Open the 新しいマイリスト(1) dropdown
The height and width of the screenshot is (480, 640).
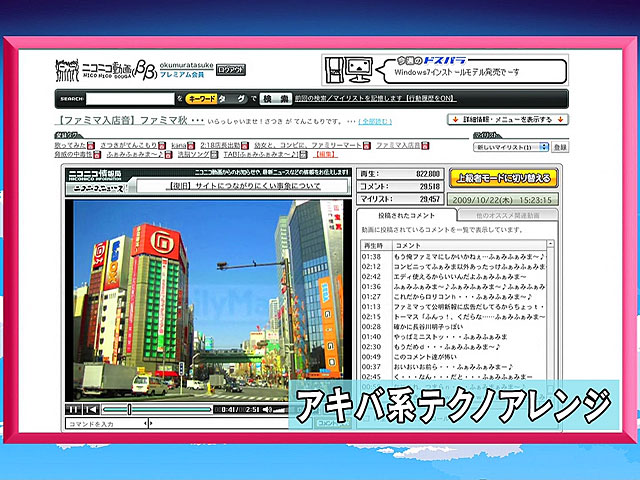coord(511,147)
